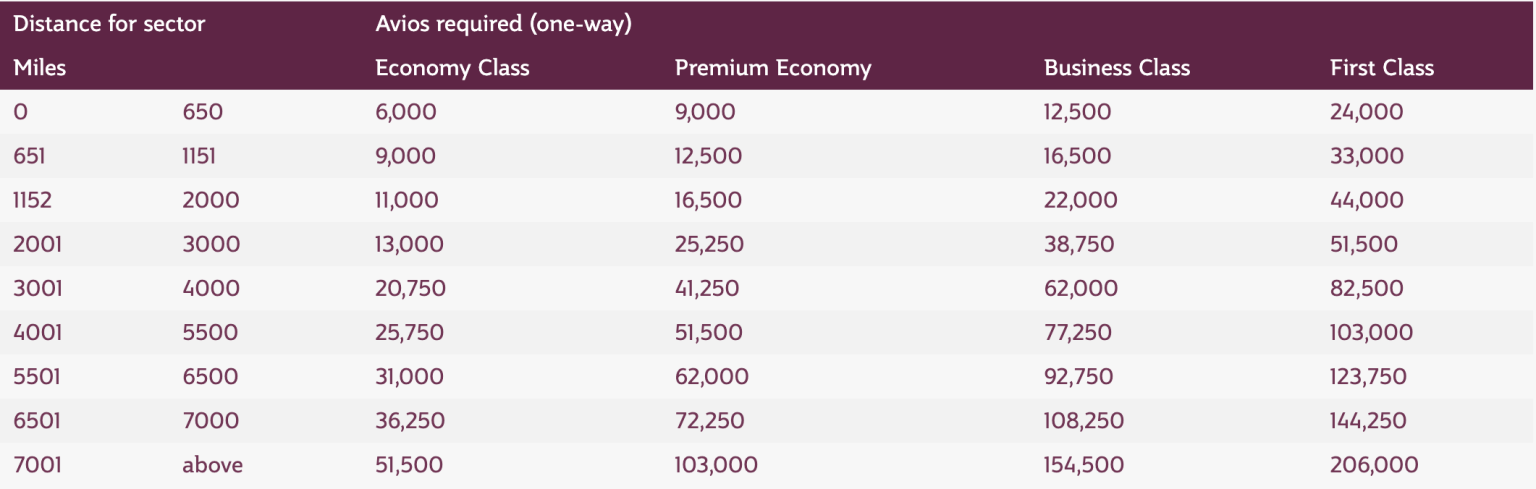
Task: Click the 20,750 Economy Class cell
Action: tap(410, 289)
